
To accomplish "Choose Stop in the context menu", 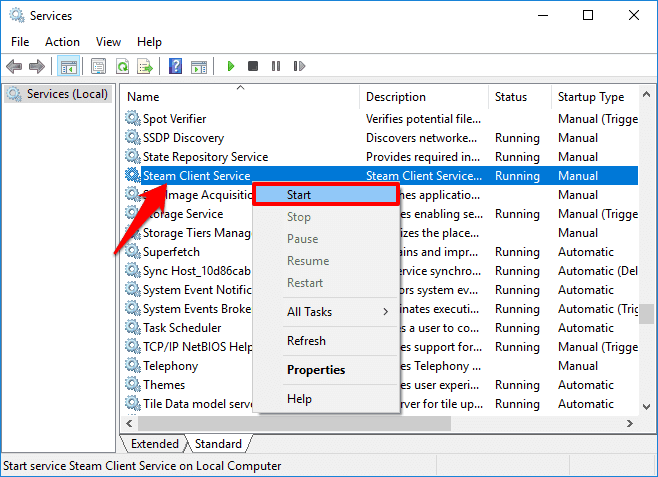I will [x=326, y=217].
